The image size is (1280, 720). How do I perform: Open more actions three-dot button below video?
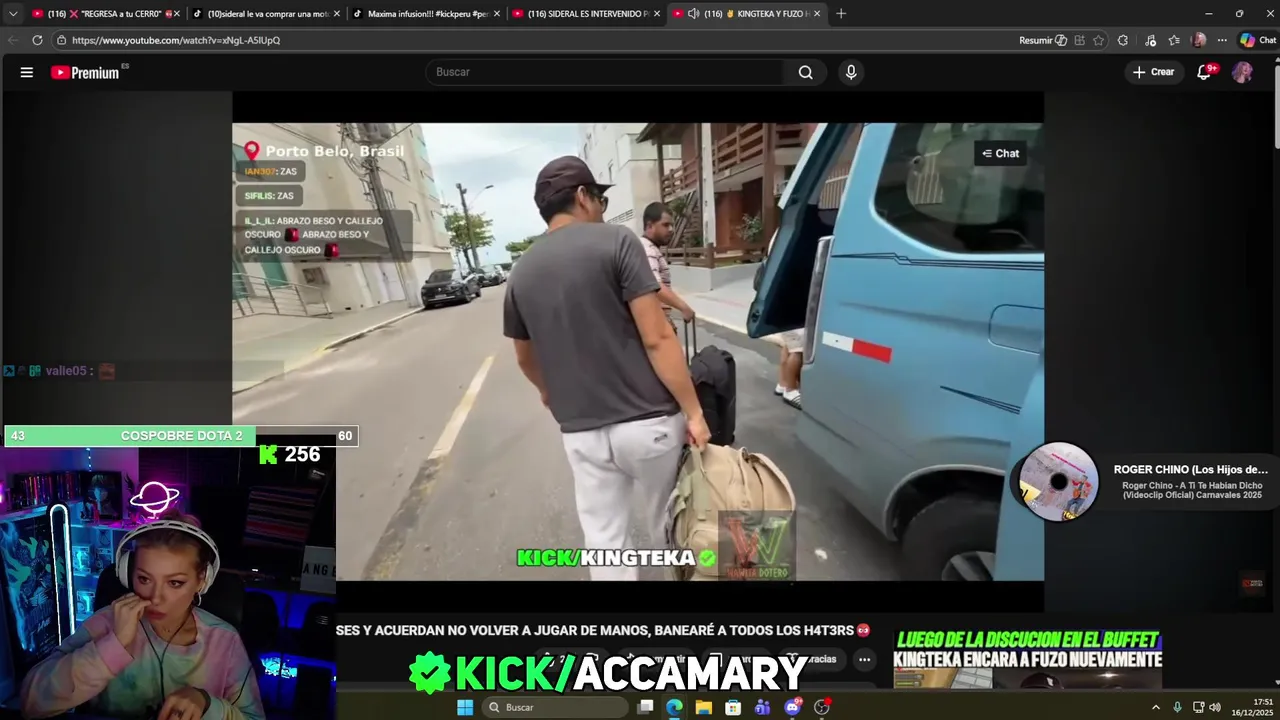tap(864, 659)
